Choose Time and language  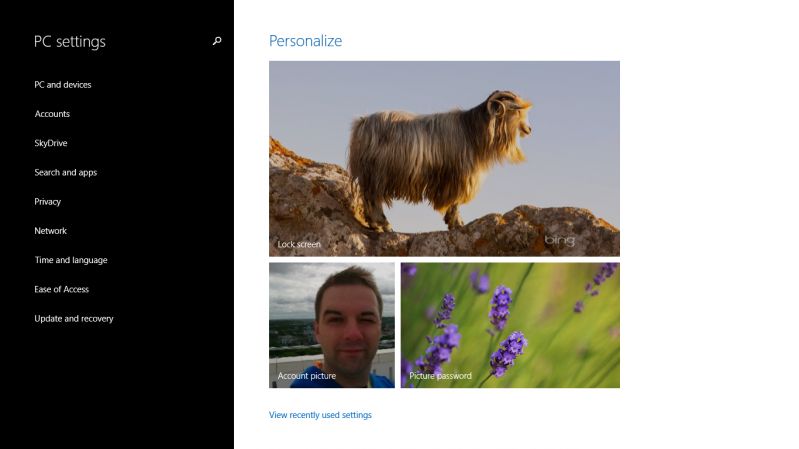click(x=70, y=260)
